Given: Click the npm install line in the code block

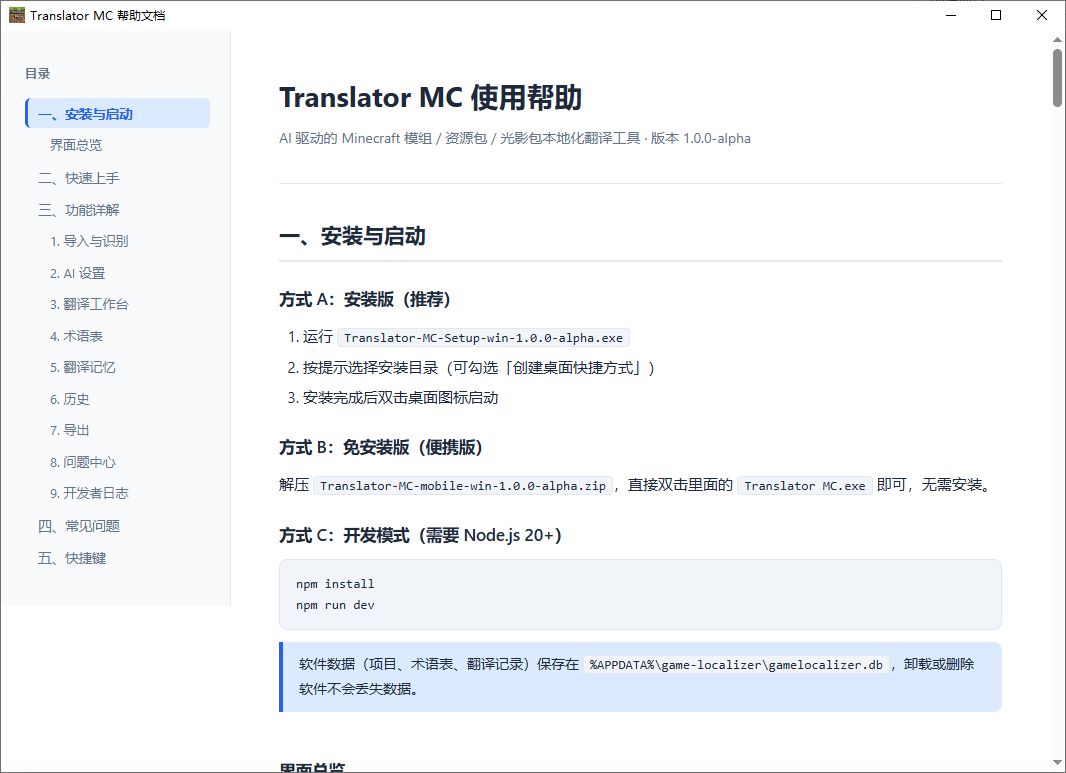Looking at the screenshot, I should [335, 584].
